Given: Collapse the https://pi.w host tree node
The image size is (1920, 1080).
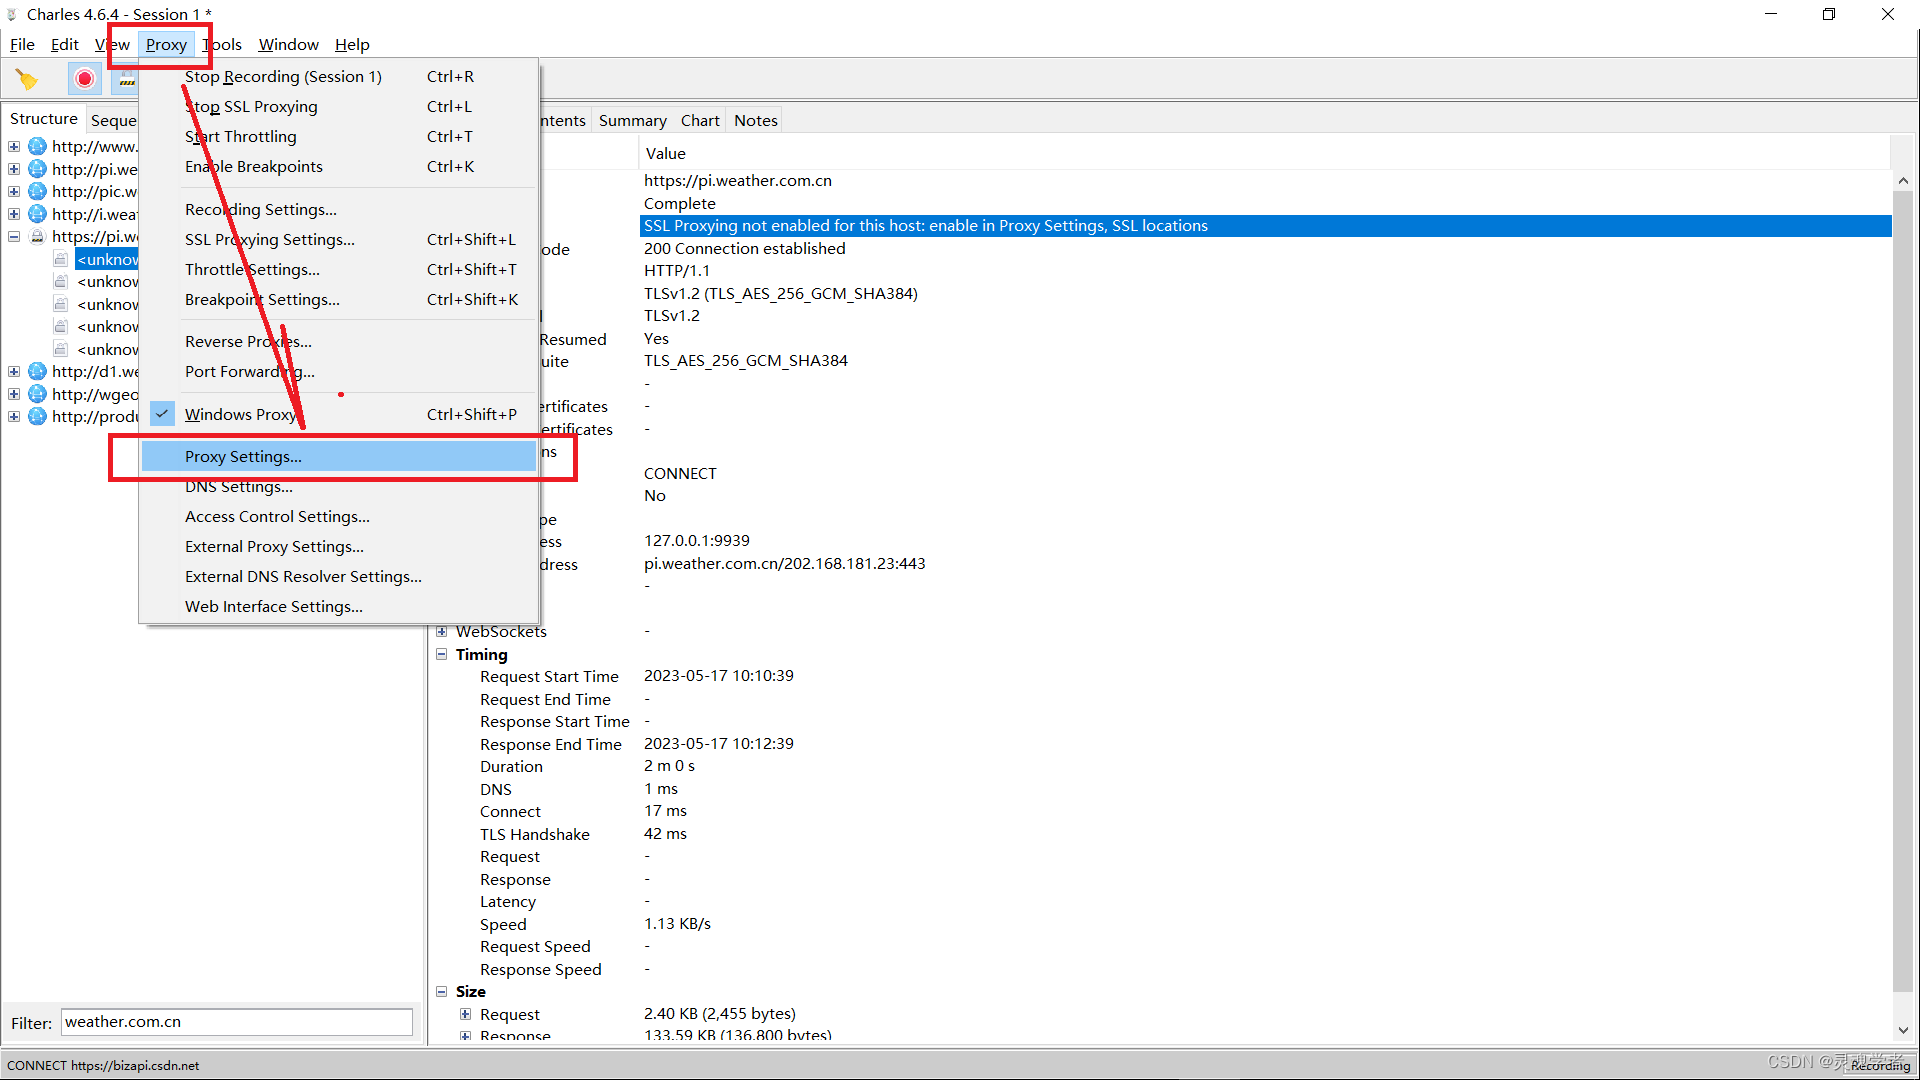Looking at the screenshot, I should (x=14, y=237).
